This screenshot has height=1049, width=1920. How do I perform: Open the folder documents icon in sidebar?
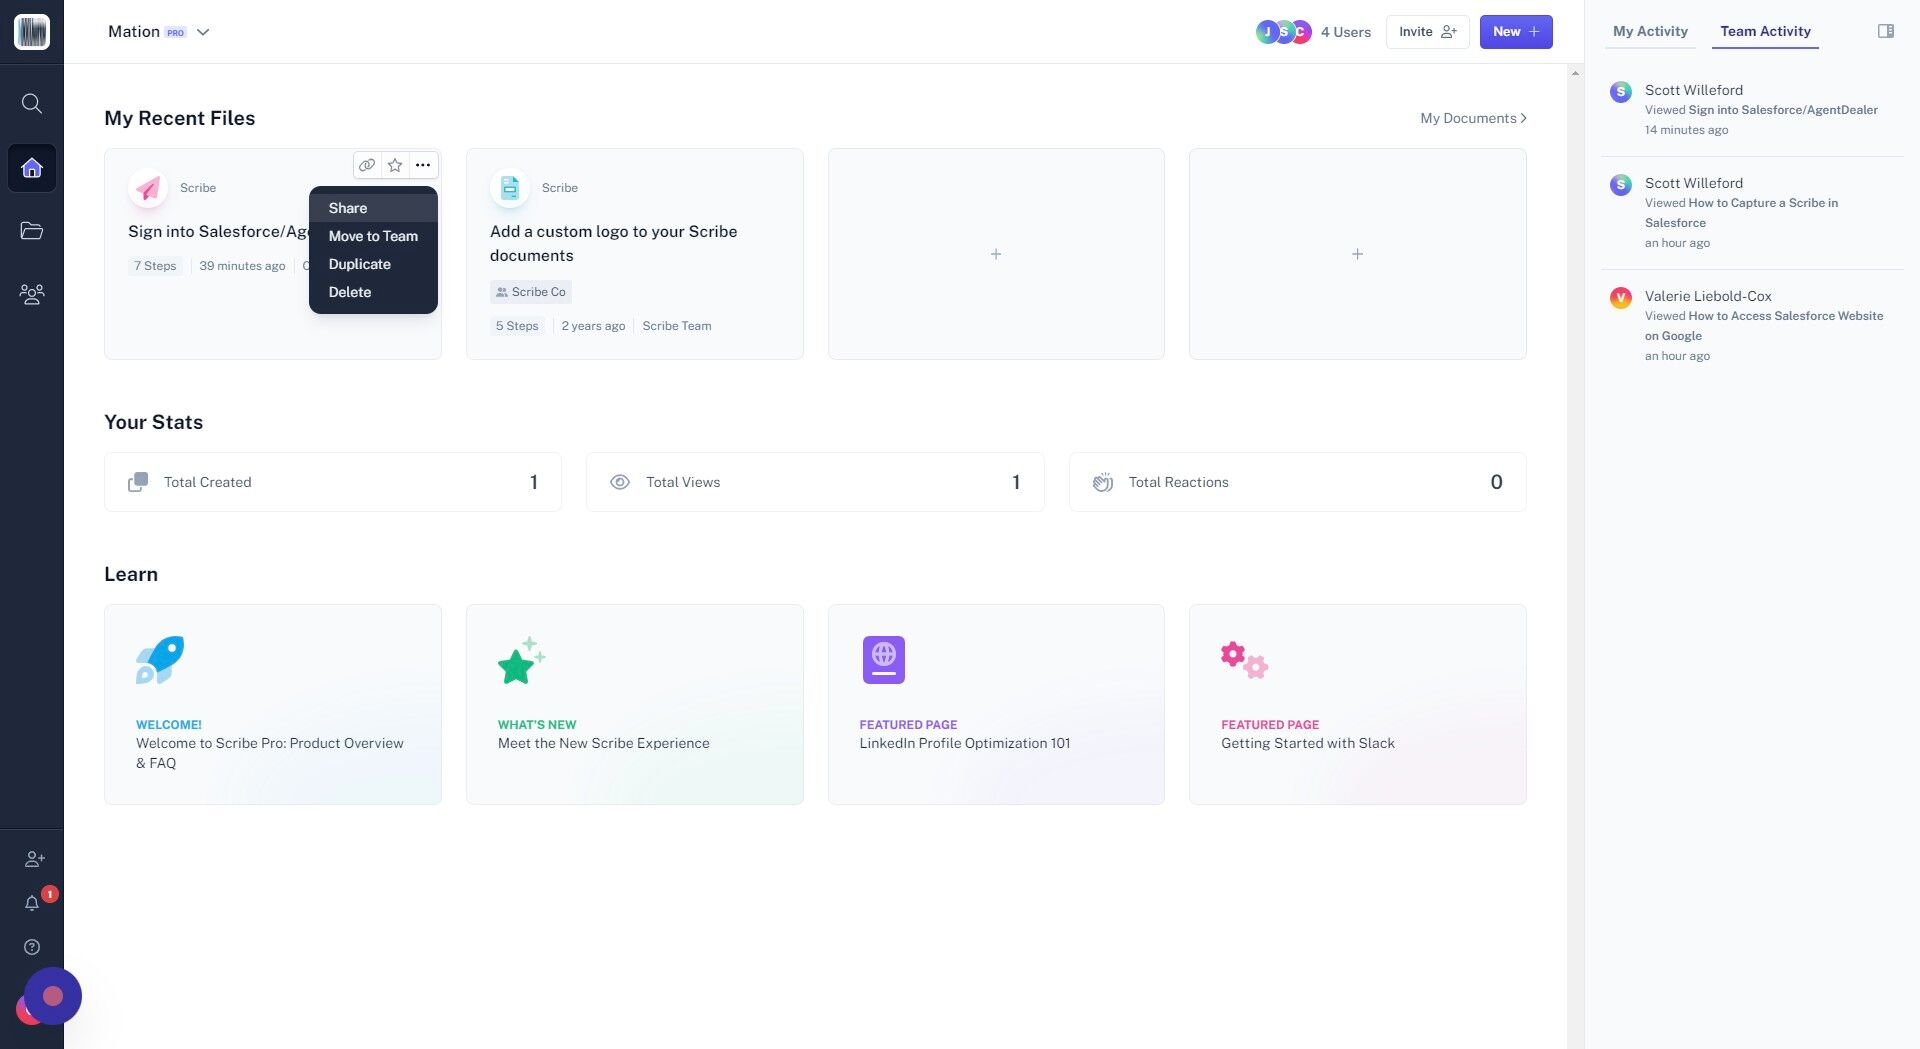tap(32, 231)
